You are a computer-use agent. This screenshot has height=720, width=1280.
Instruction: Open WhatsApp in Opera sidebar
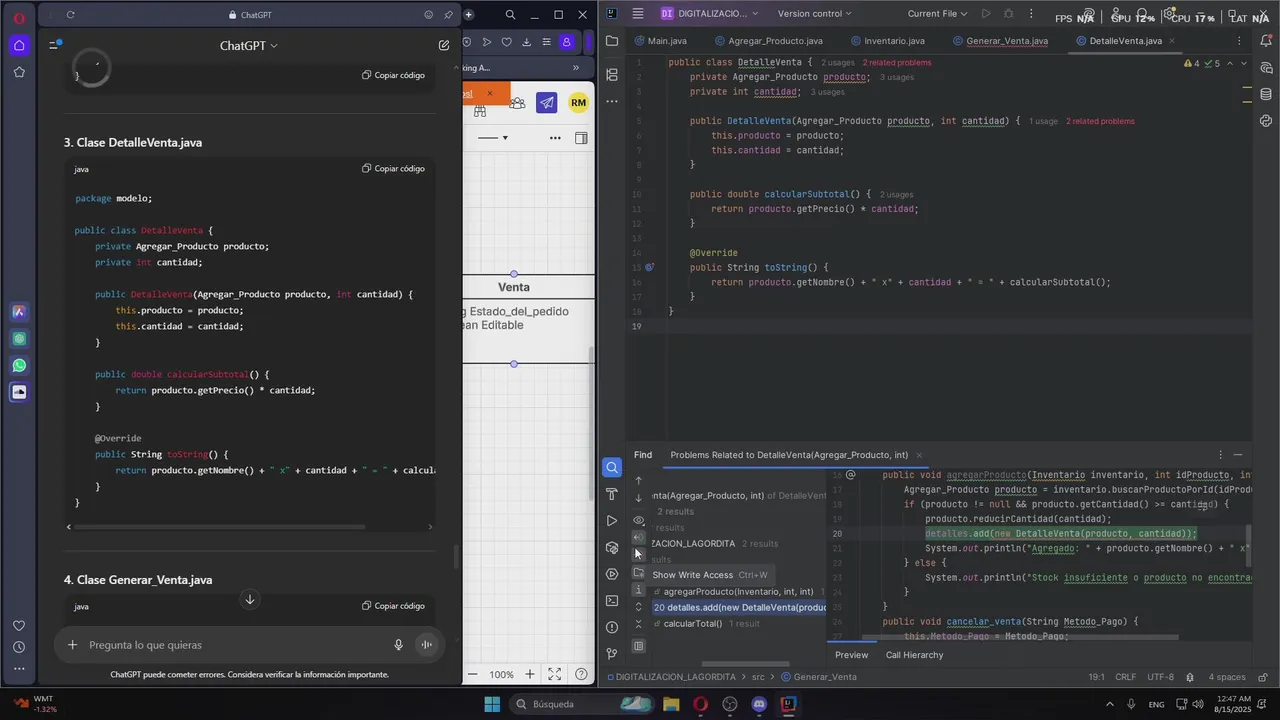pos(19,366)
